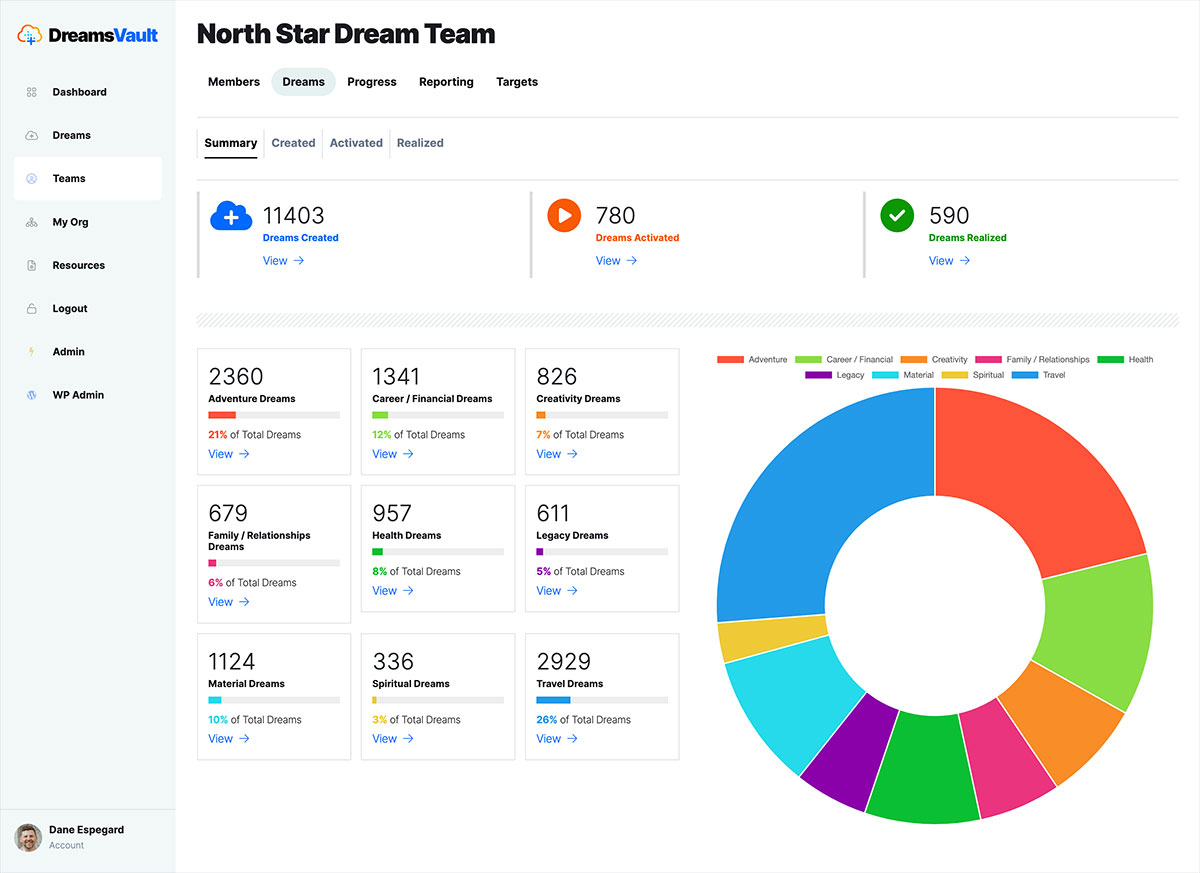This screenshot has width=1200, height=873.
Task: Click View link under Dreams Activated
Action: pyautogui.click(x=617, y=261)
